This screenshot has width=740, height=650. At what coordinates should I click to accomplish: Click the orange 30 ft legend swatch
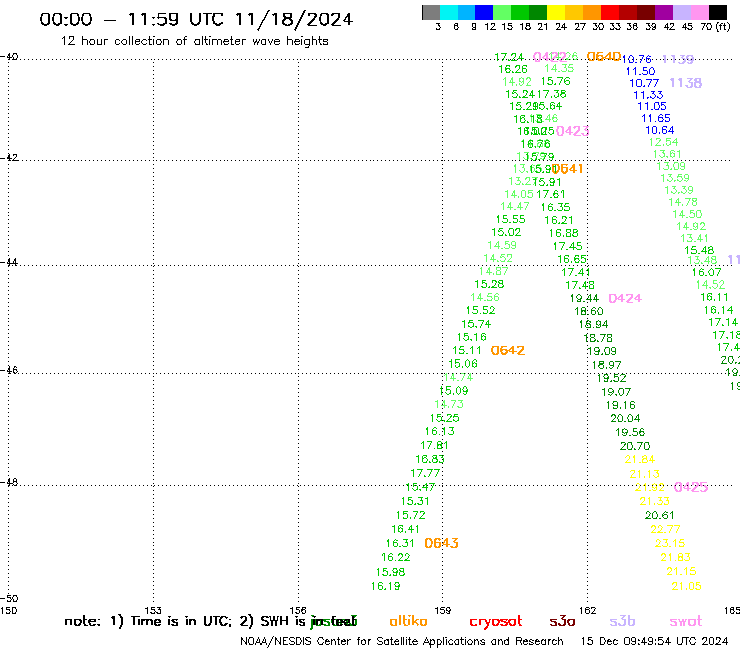[592, 12]
